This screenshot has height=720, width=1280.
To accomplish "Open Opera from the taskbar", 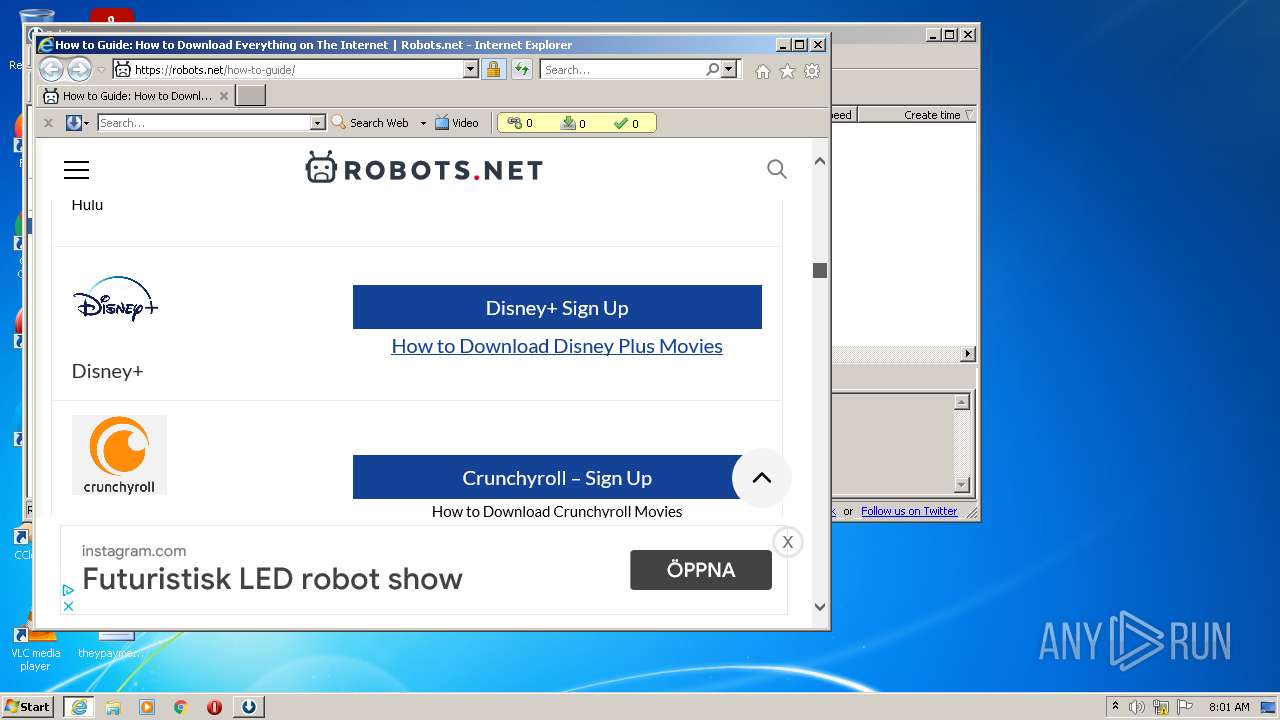I will (214, 707).
